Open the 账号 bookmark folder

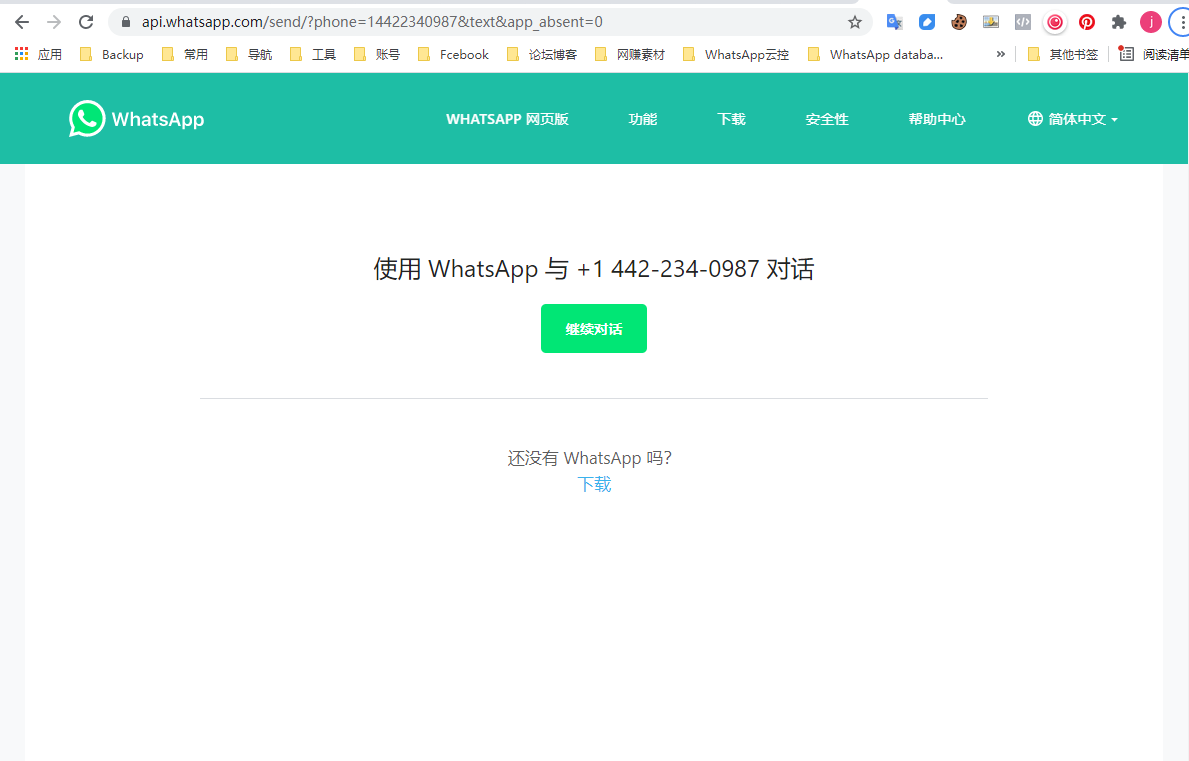(377, 55)
